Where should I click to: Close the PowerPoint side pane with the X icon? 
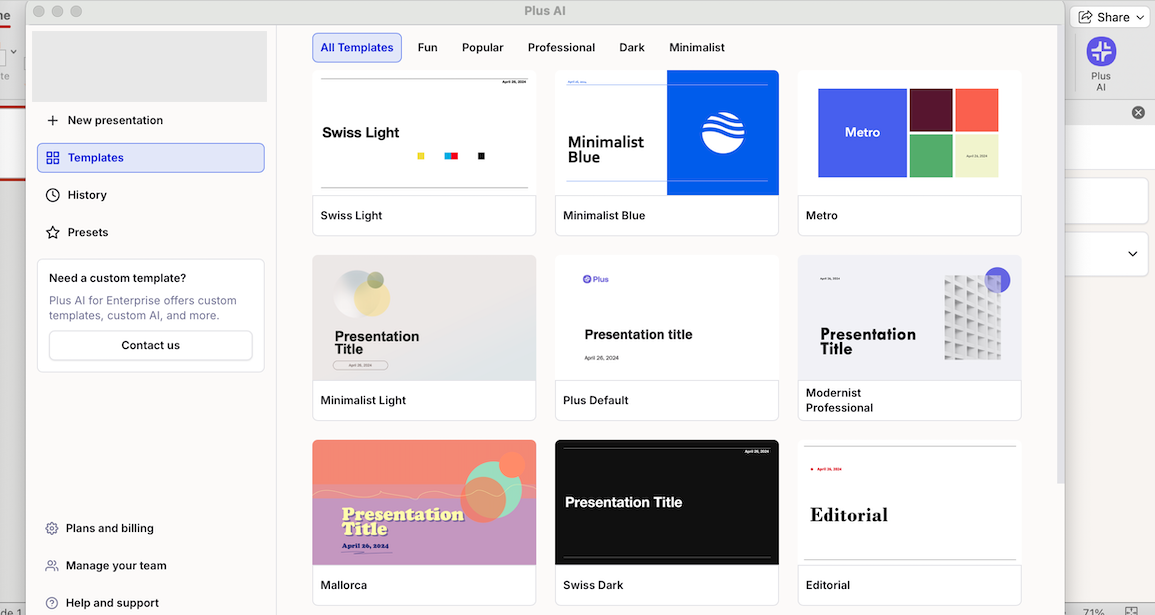(x=1138, y=112)
